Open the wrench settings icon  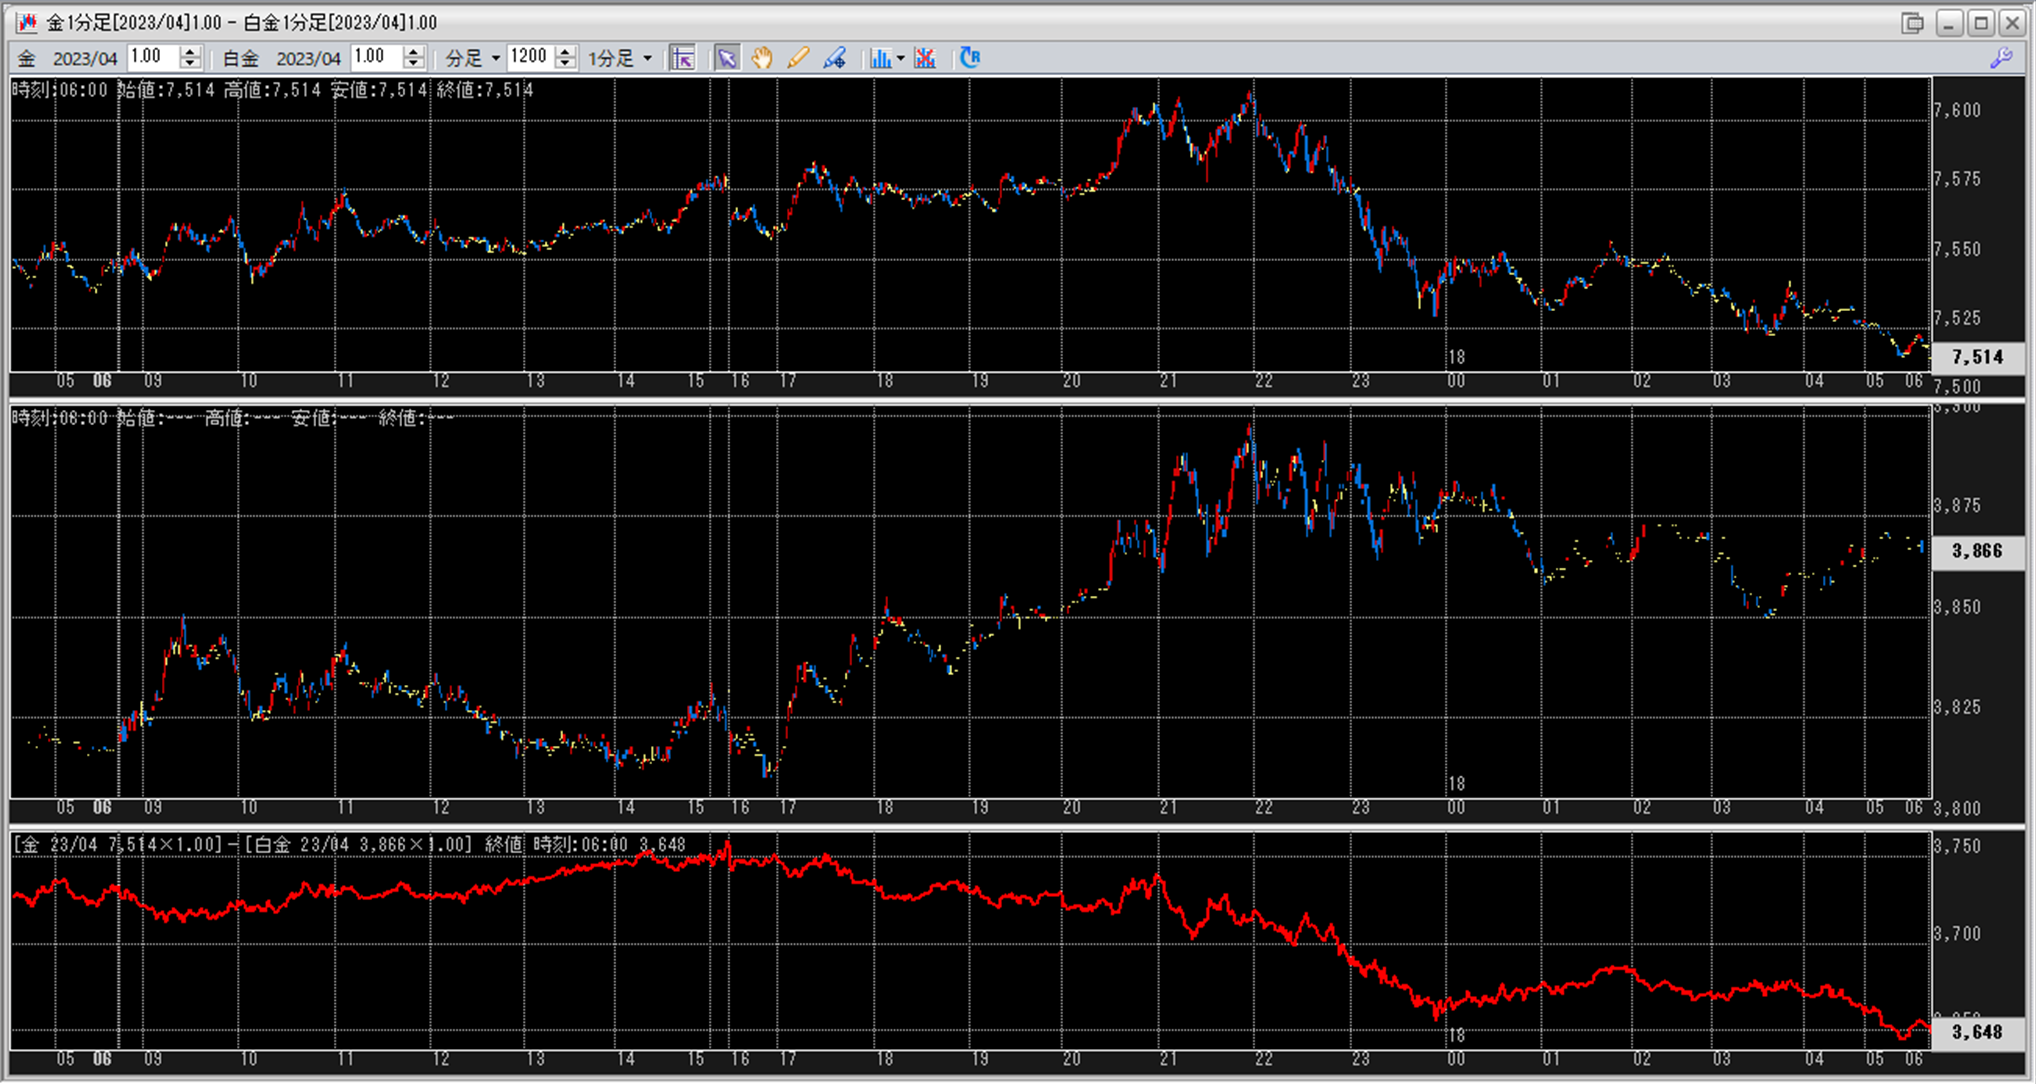[x=2001, y=58]
